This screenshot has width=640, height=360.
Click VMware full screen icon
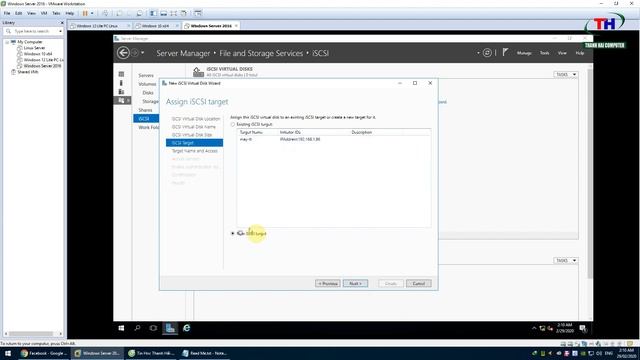[174, 13]
